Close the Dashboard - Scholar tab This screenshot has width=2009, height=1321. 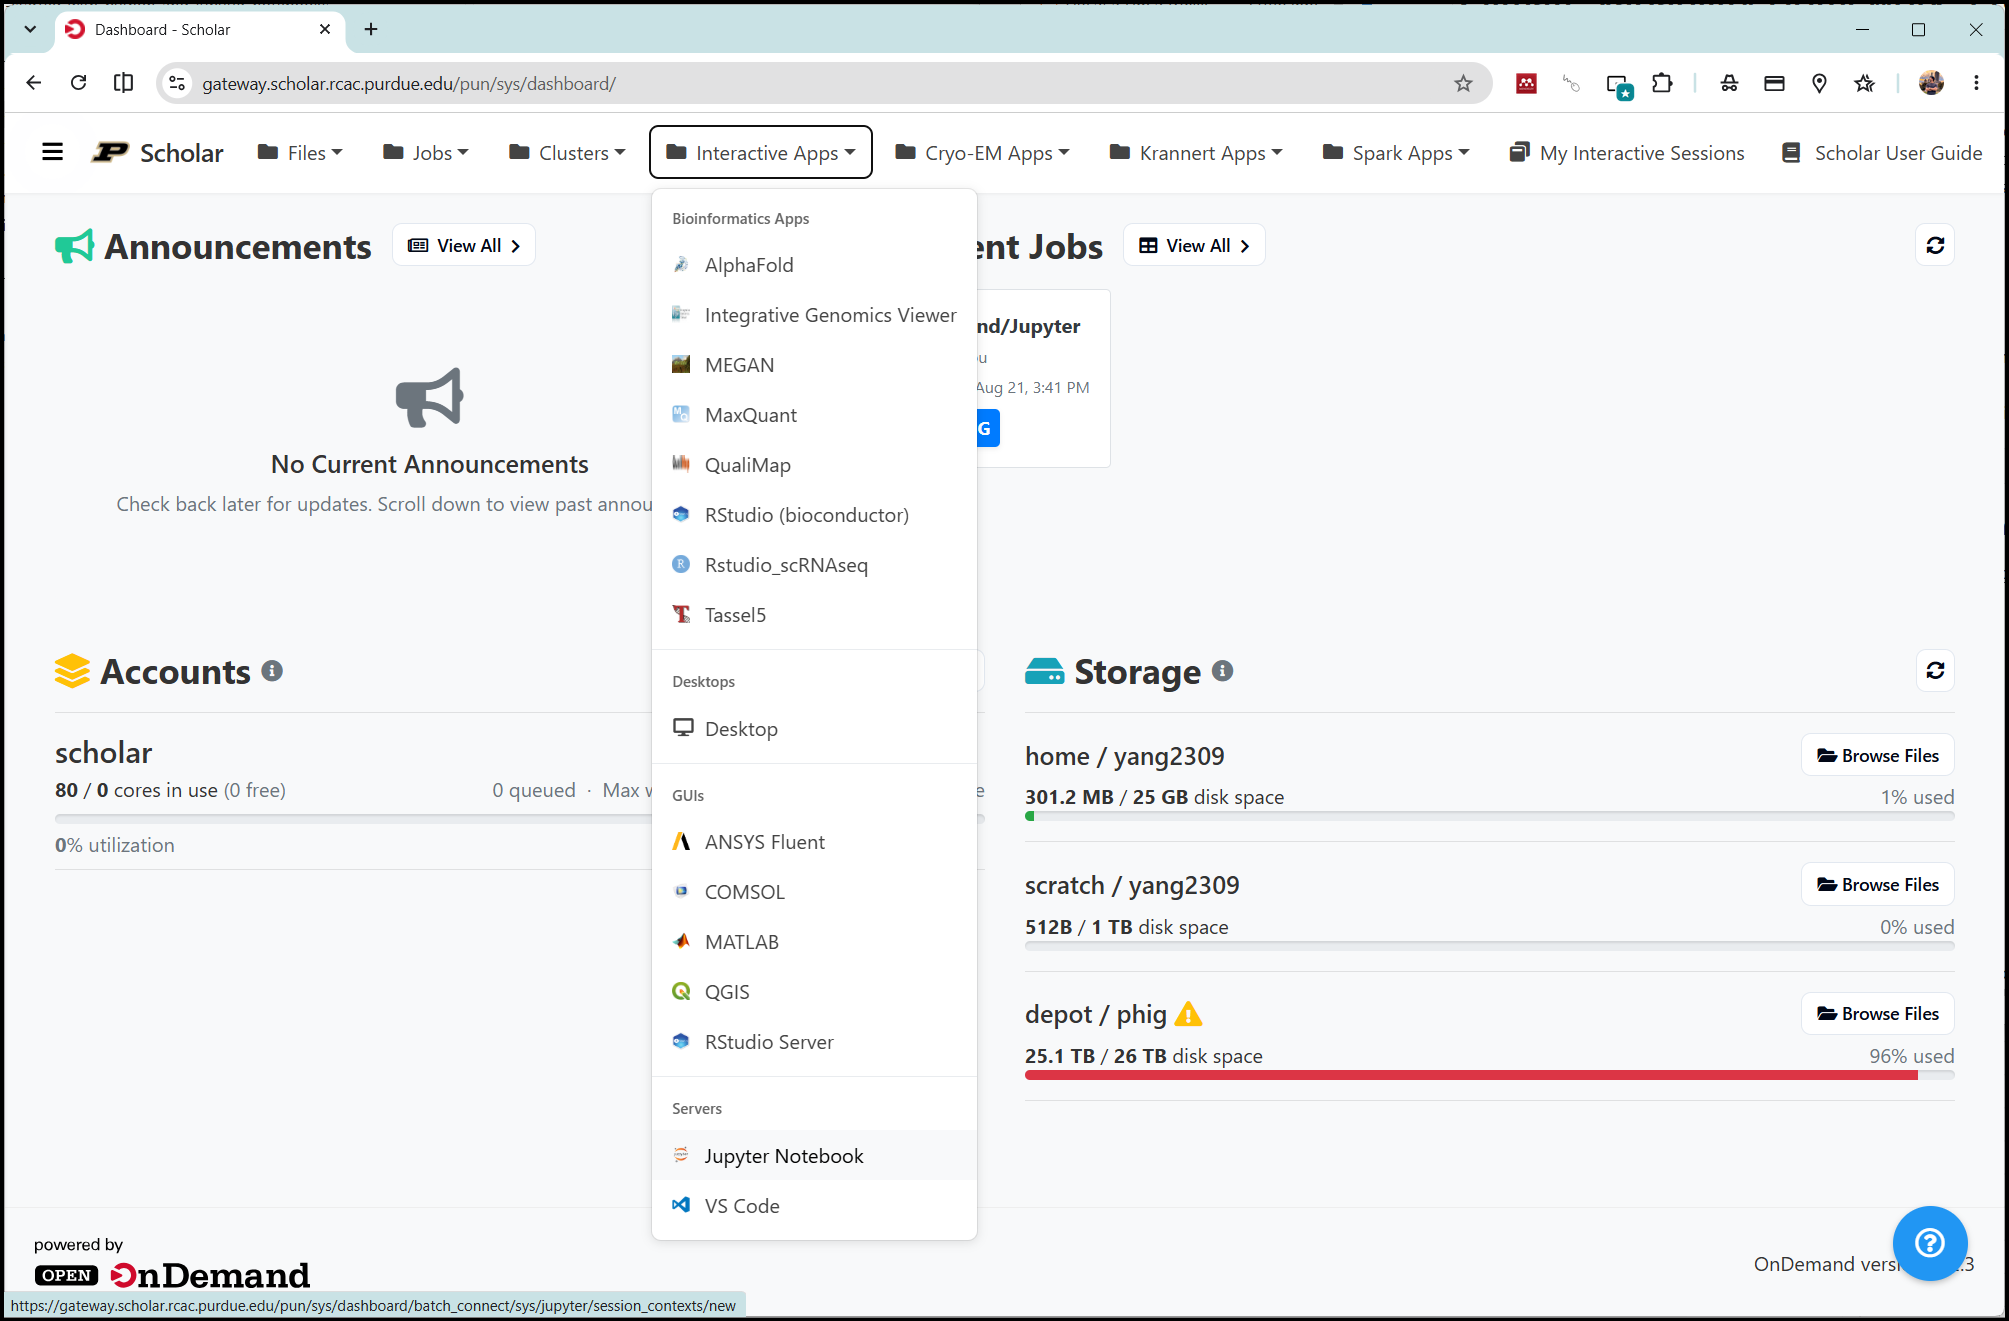325,29
